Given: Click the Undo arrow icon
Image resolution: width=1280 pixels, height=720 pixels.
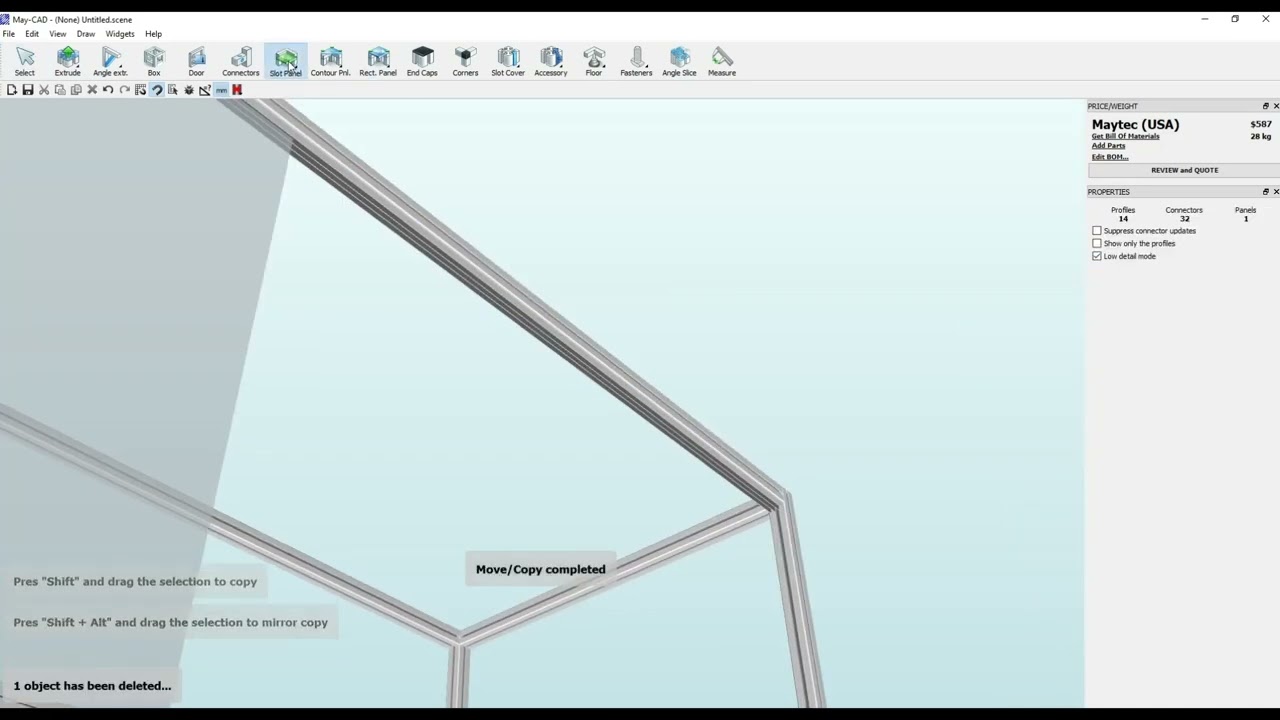Looking at the screenshot, I should tap(108, 90).
